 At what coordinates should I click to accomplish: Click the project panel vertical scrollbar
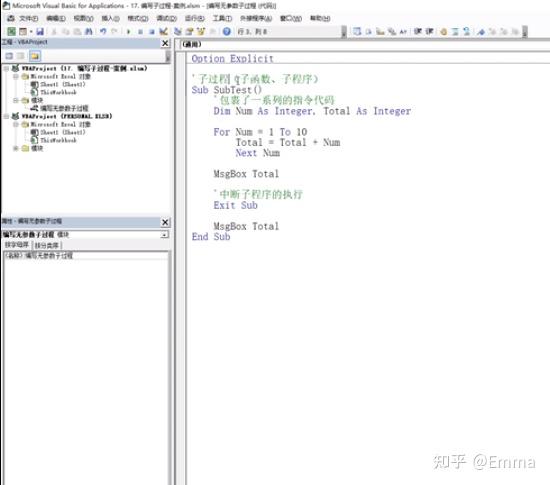168,56
